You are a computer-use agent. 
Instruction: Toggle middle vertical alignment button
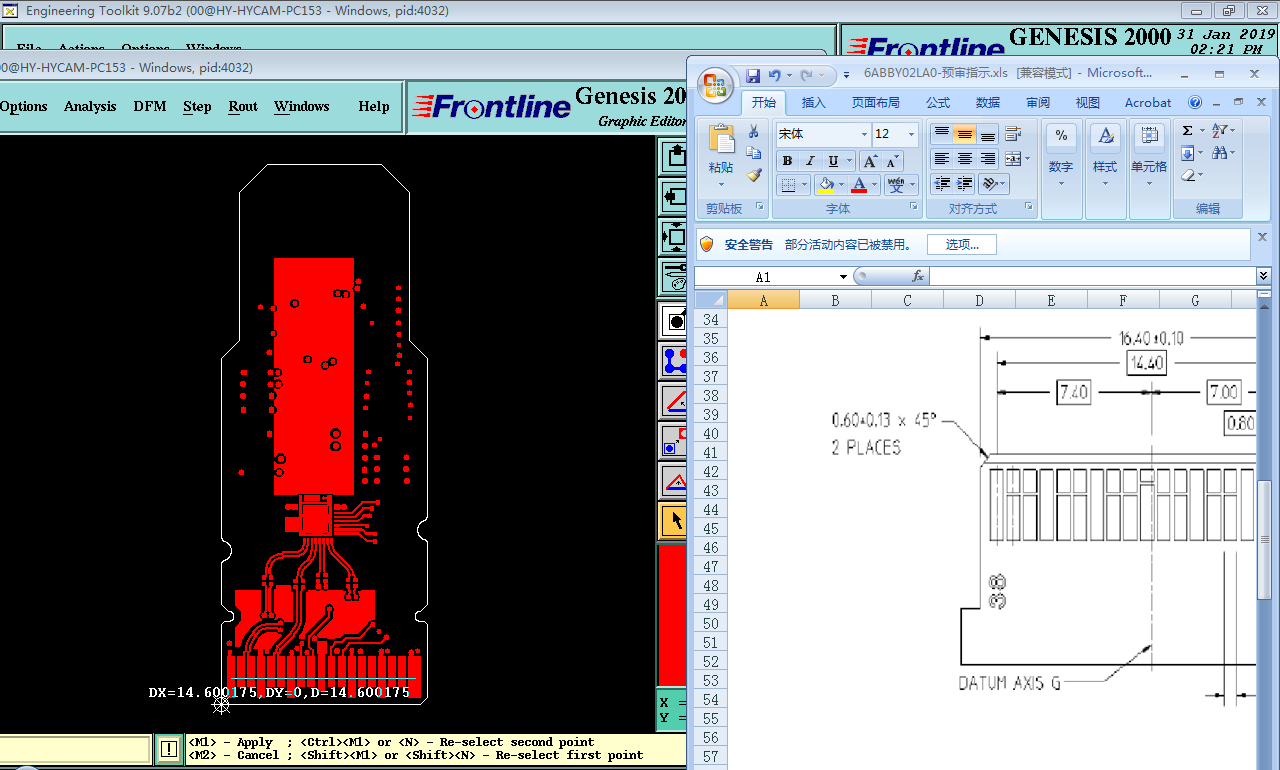pos(964,134)
